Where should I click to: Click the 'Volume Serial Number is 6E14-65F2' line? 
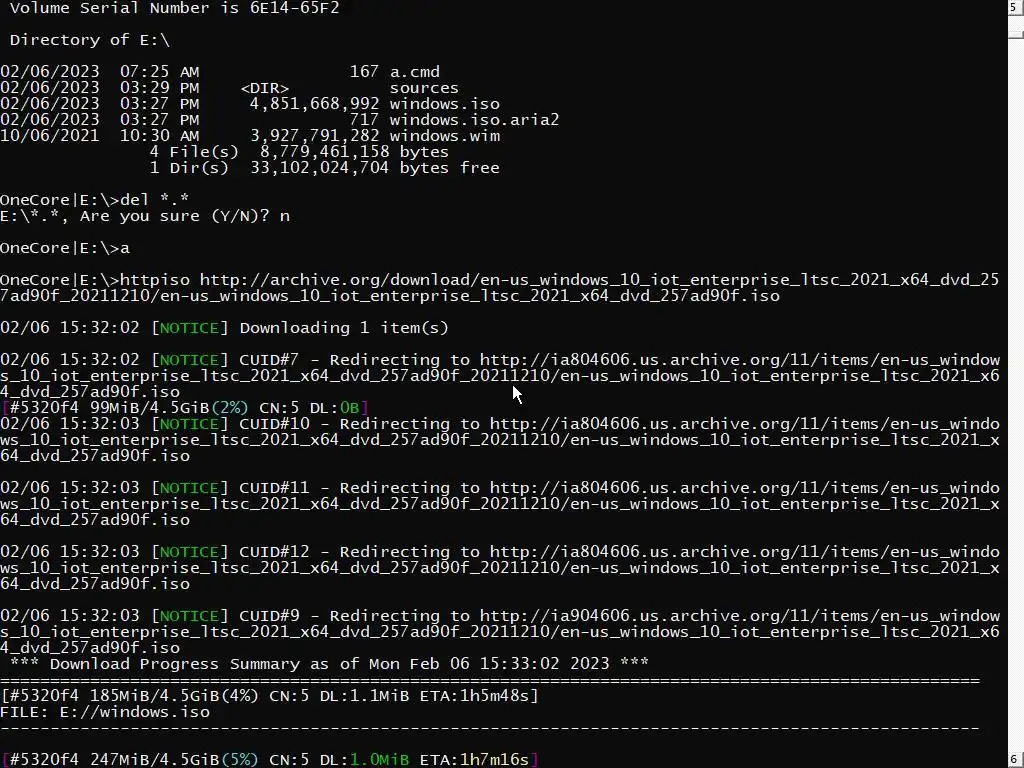[174, 8]
